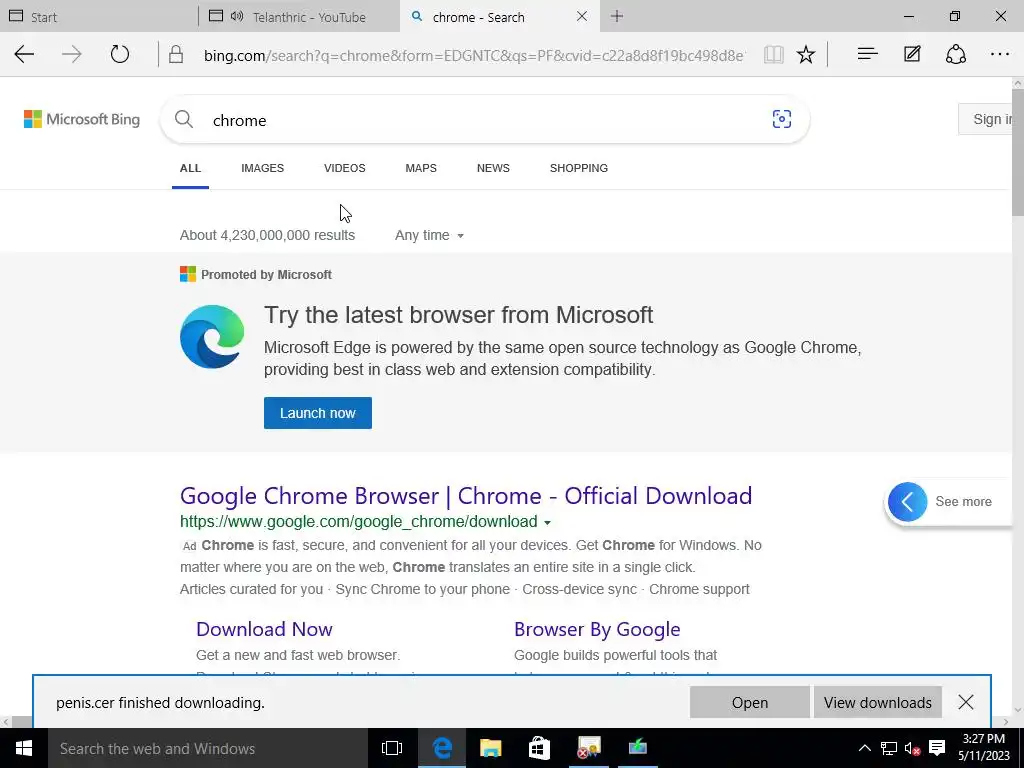Open Reading view book icon

774,54
